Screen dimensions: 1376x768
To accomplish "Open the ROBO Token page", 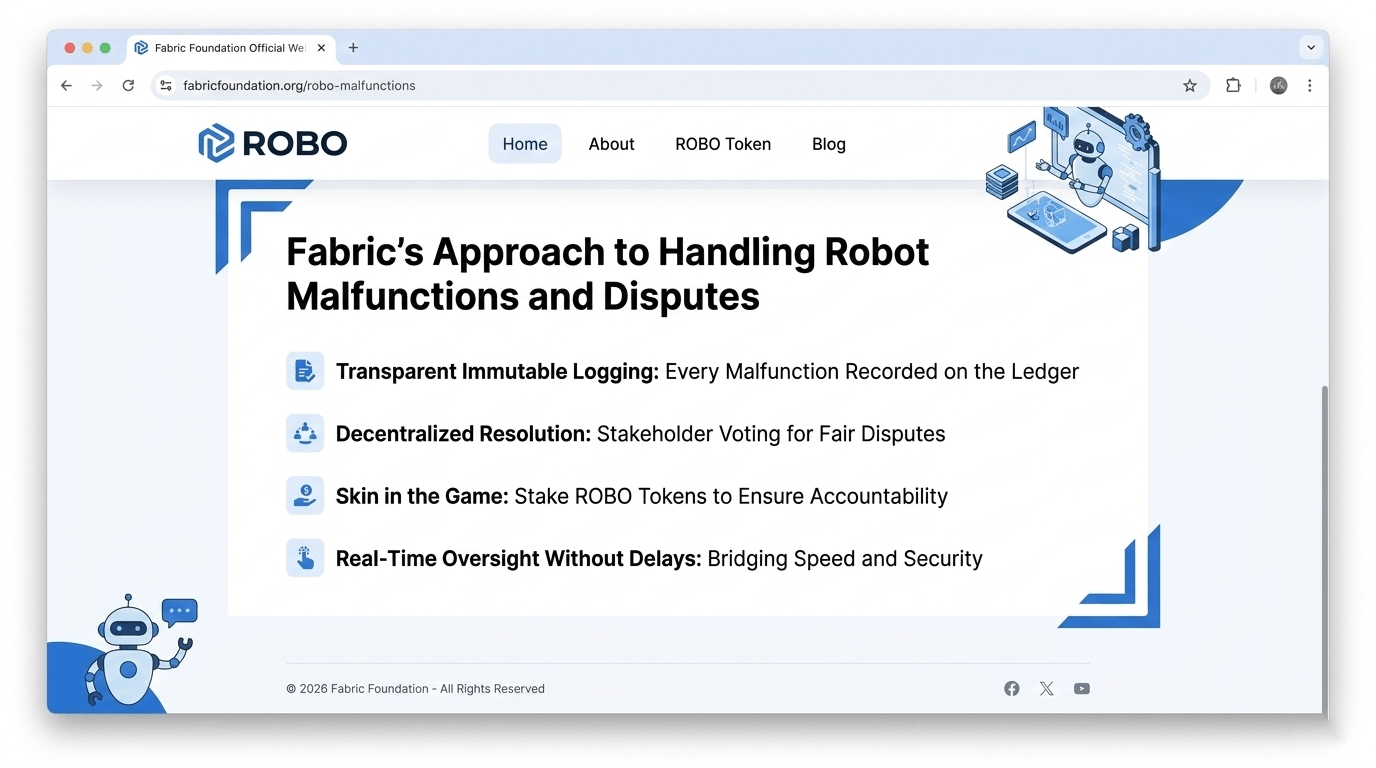I will point(723,144).
